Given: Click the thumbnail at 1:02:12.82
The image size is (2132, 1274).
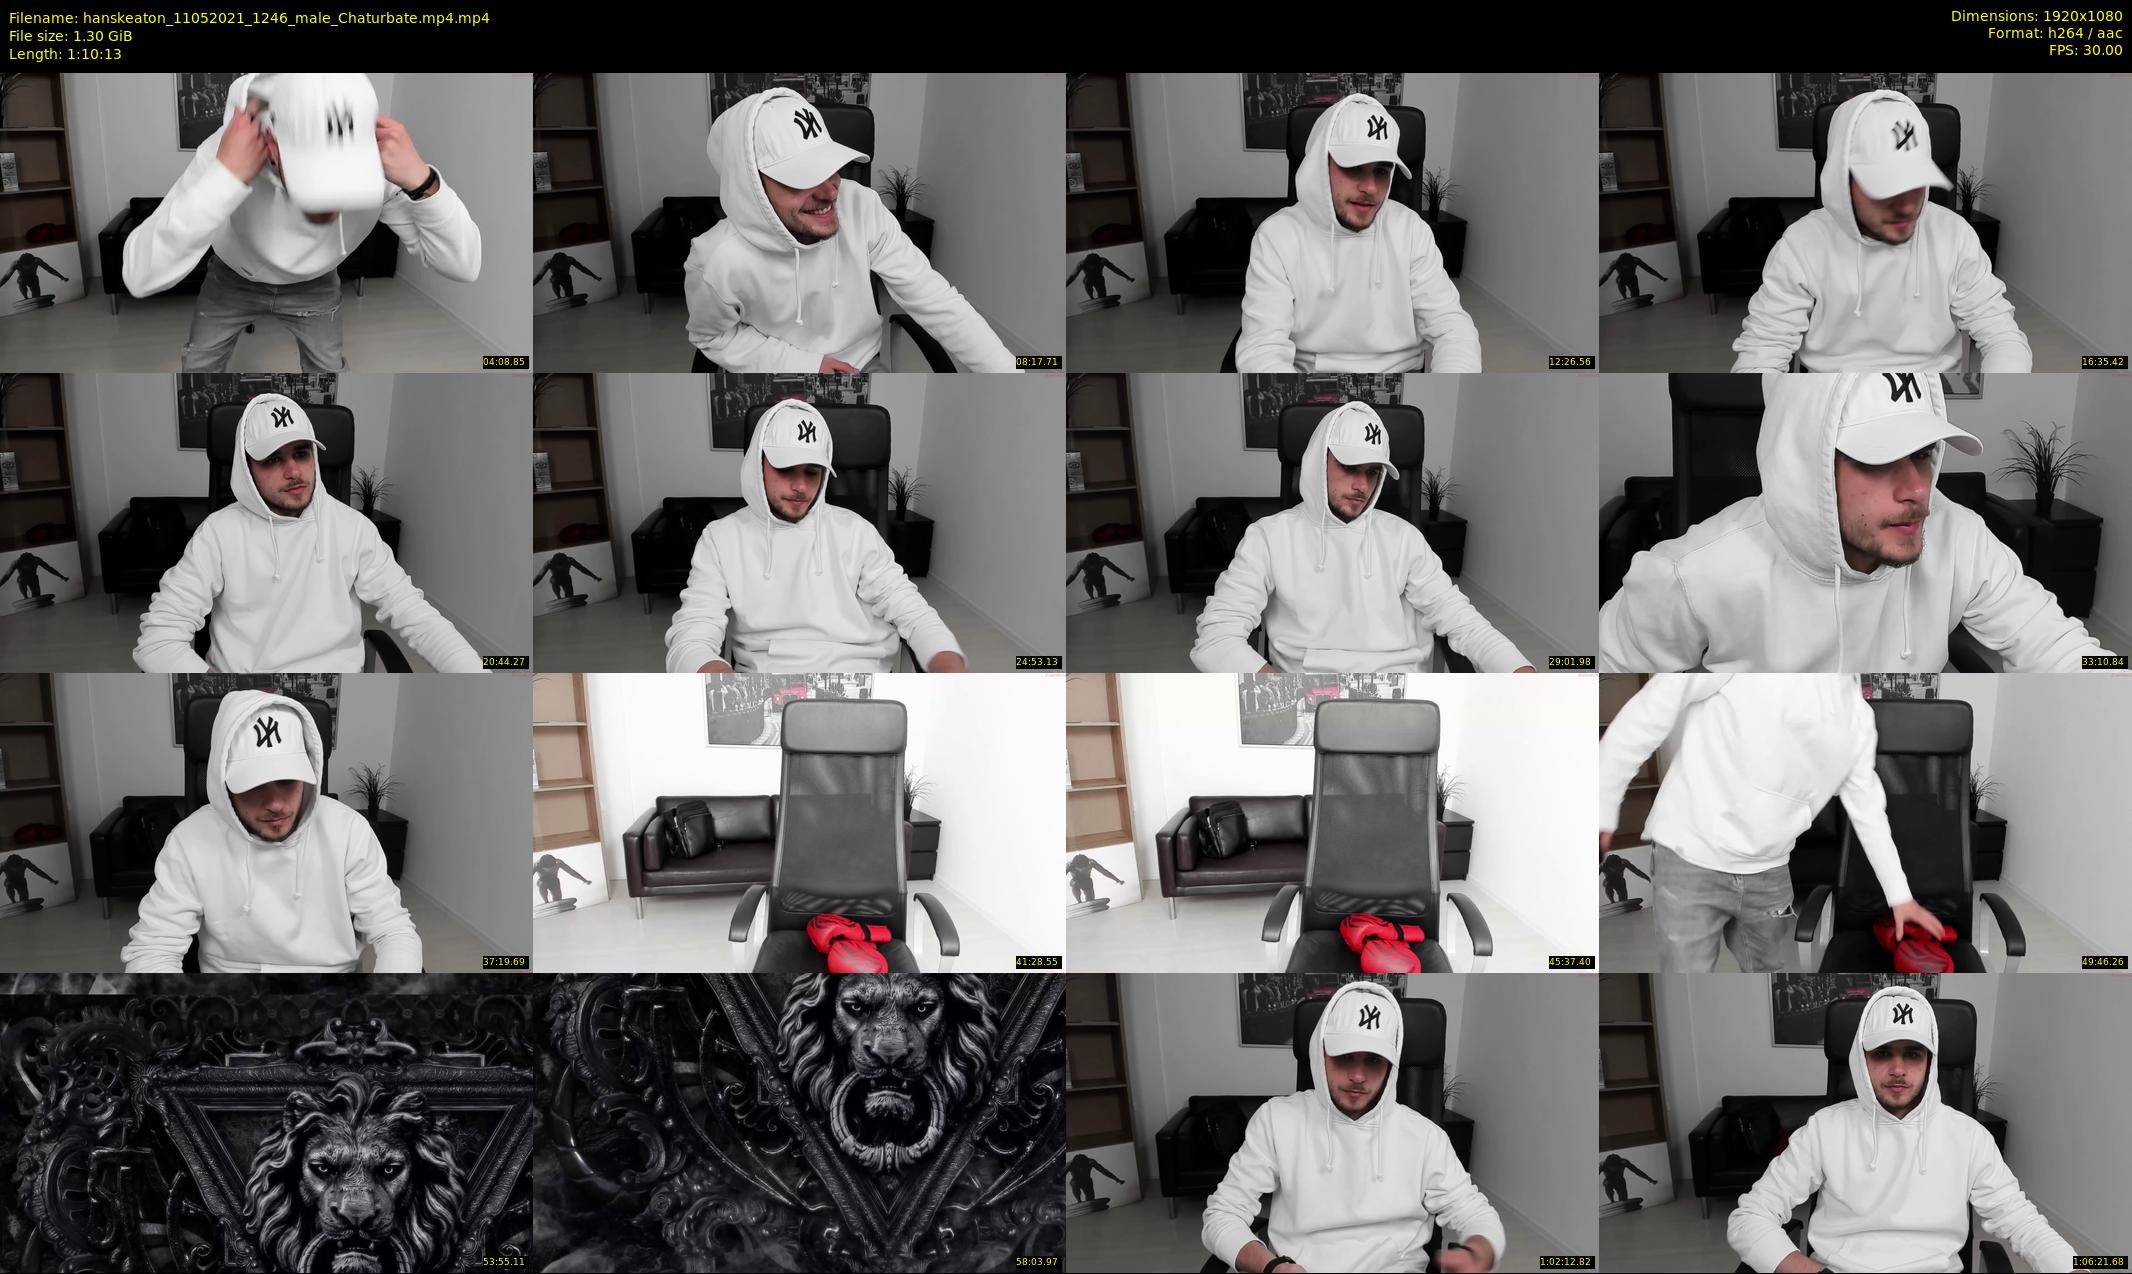Looking at the screenshot, I should (x=1331, y=1122).
